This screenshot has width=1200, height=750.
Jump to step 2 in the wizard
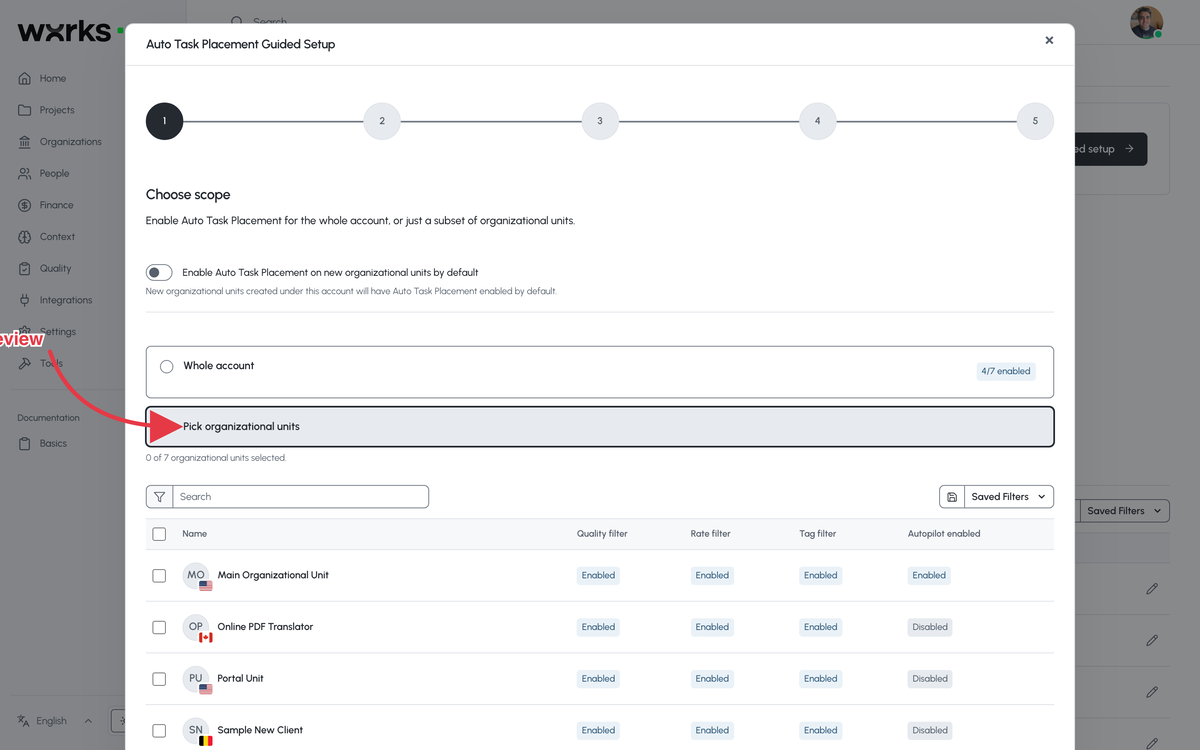382,121
